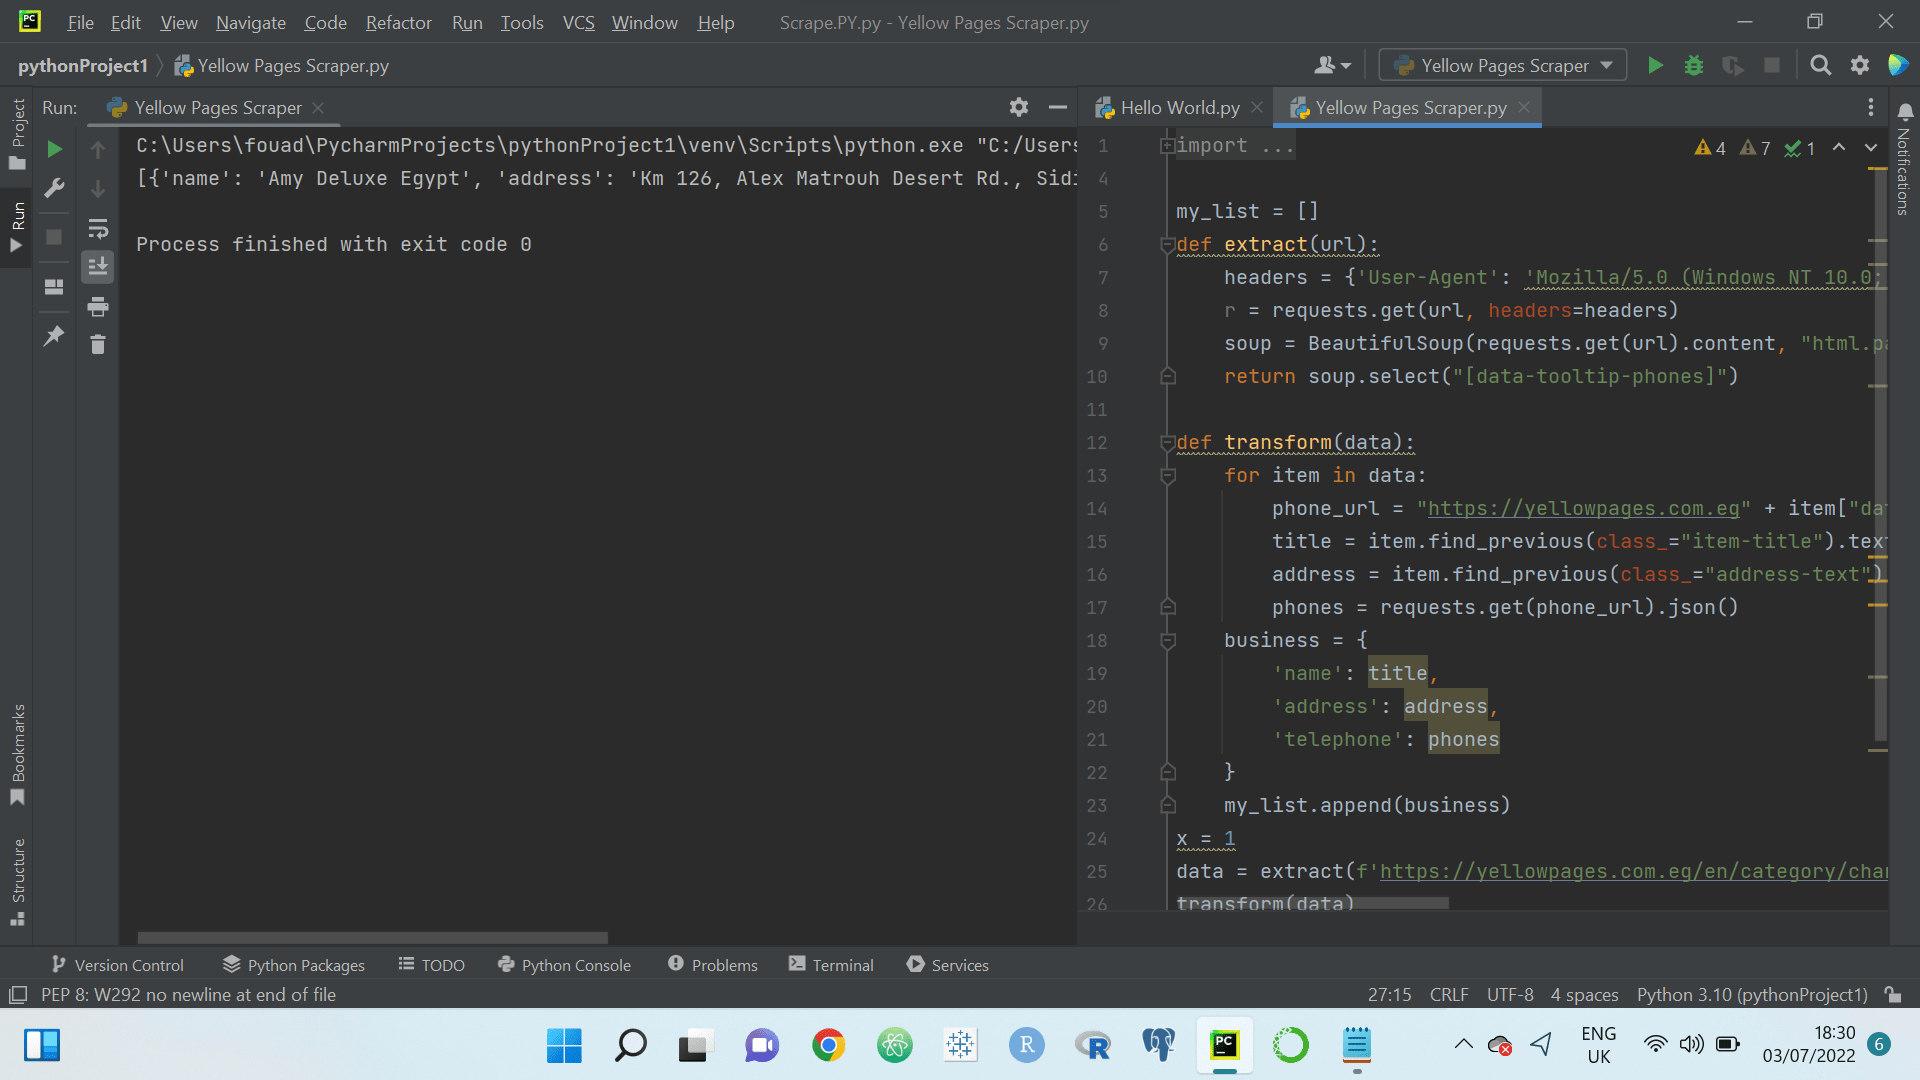Viewport: 1920px width, 1080px height.
Task: Clear console with trash icon
Action: coord(98,345)
